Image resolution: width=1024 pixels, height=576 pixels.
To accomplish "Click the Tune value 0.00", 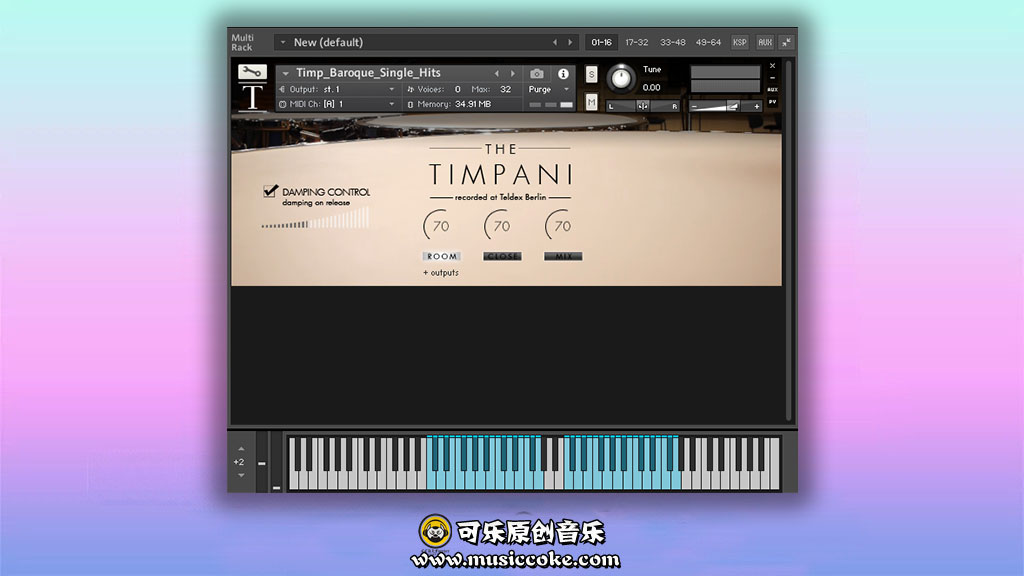I will (651, 88).
